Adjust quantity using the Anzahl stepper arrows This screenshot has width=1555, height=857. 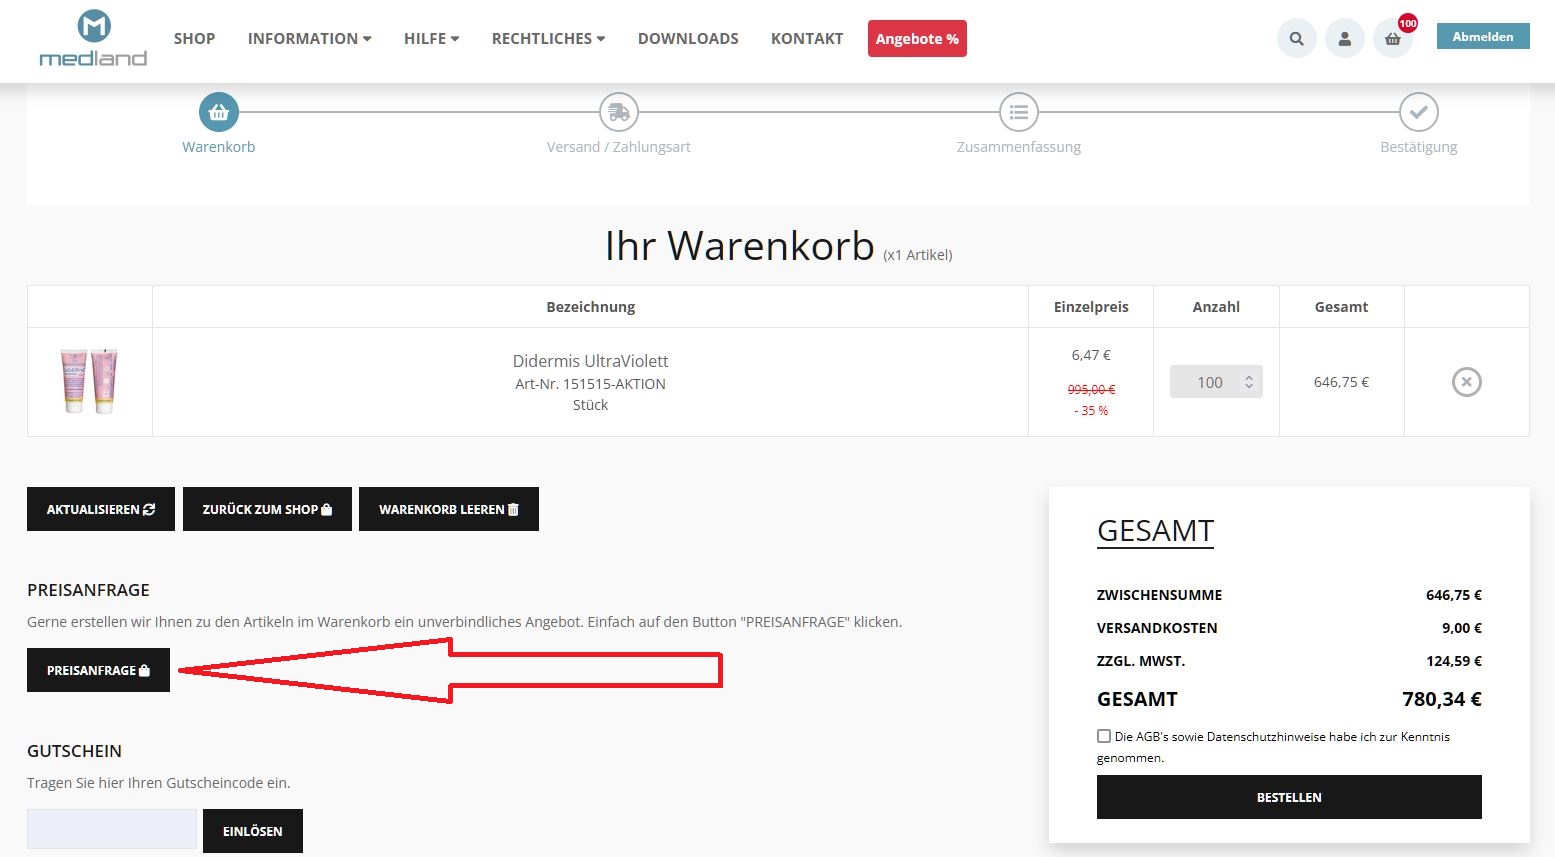1248,382
